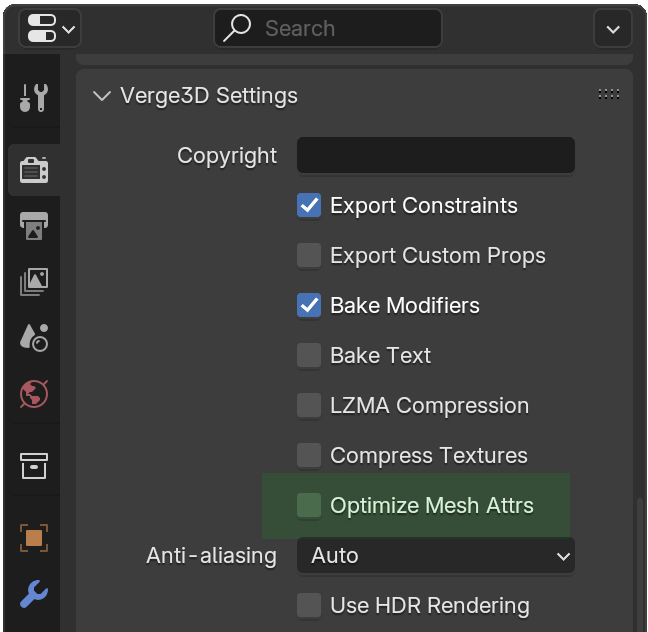Switch to the Render properties tab
Image resolution: width=648 pixels, height=632 pixels.
34,170
